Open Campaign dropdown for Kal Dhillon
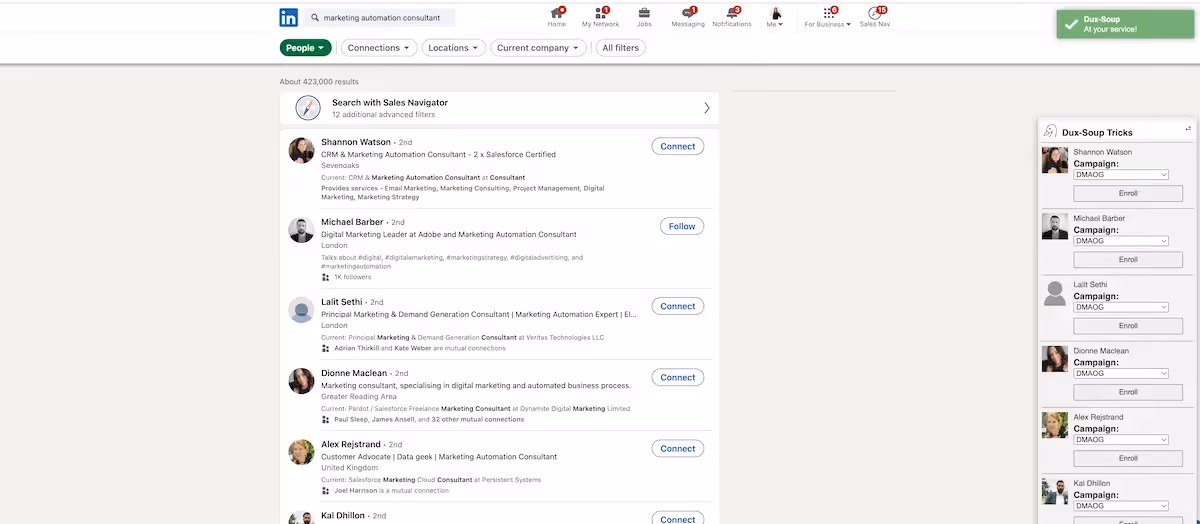Viewport: 1200px width, 524px height. pyautogui.click(x=1120, y=506)
